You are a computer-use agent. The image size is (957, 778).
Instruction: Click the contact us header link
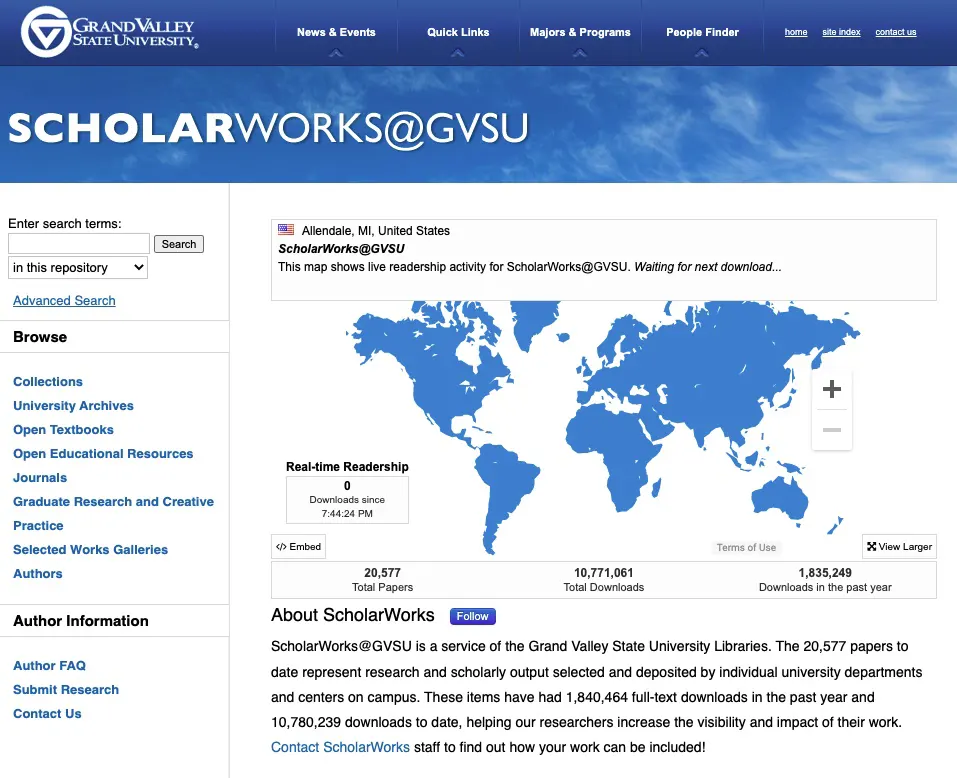click(x=895, y=32)
